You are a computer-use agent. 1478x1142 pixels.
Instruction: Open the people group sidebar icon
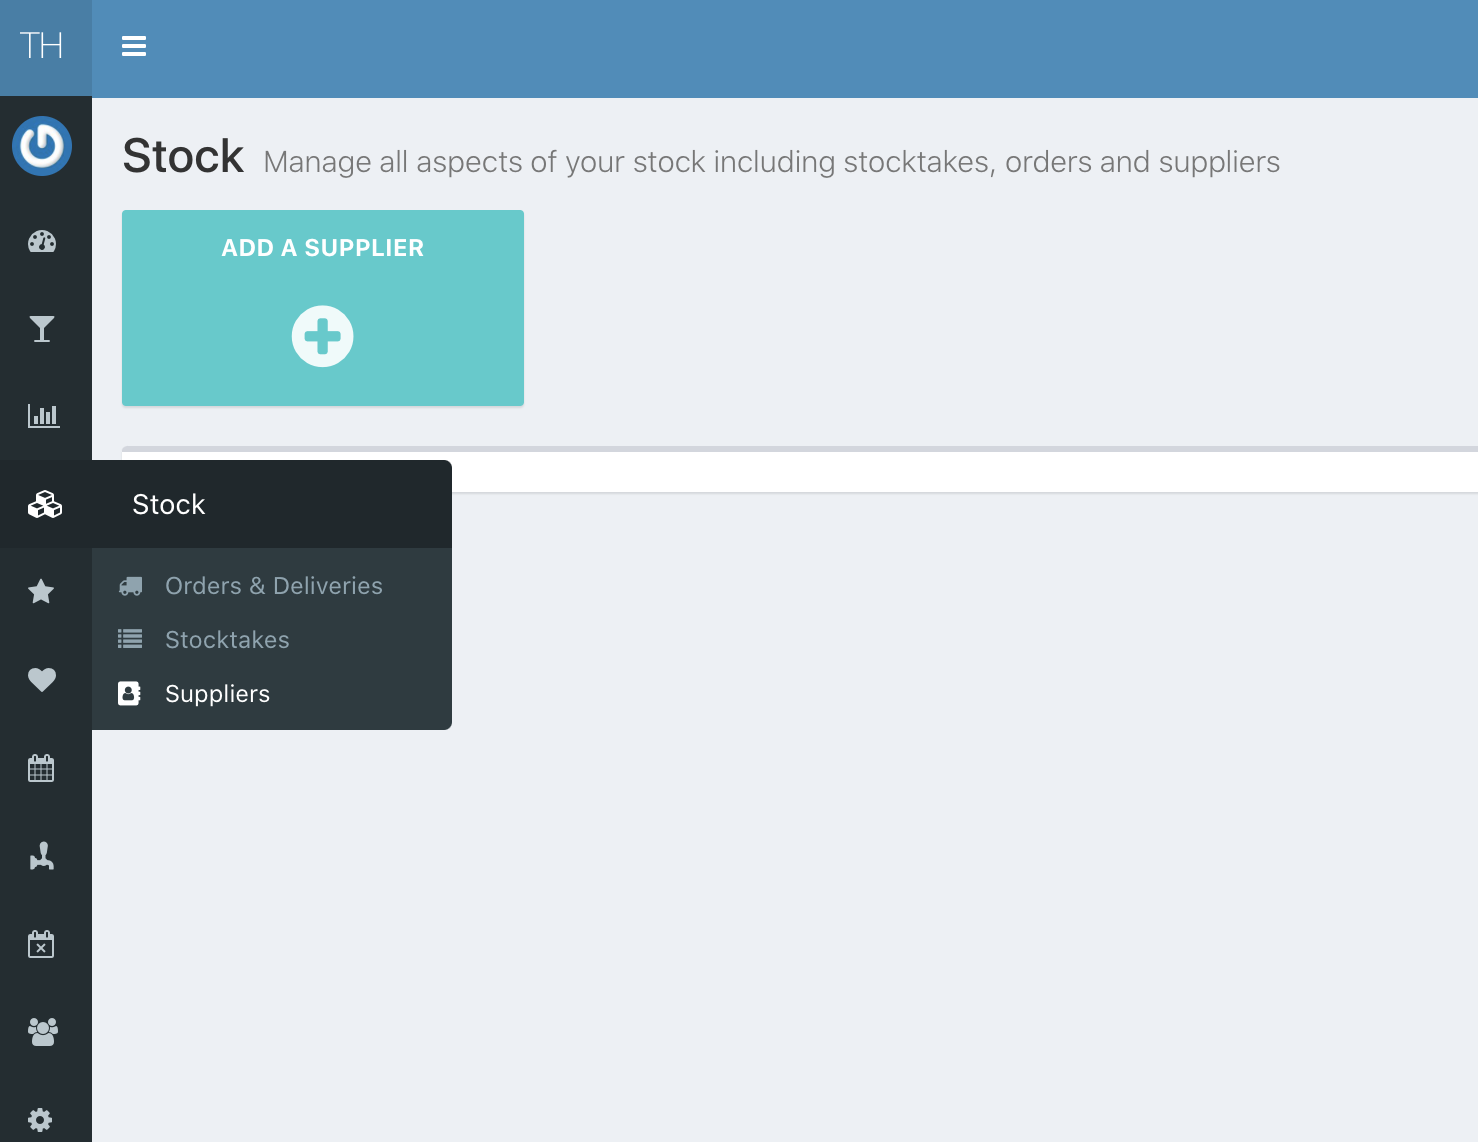(x=42, y=1031)
